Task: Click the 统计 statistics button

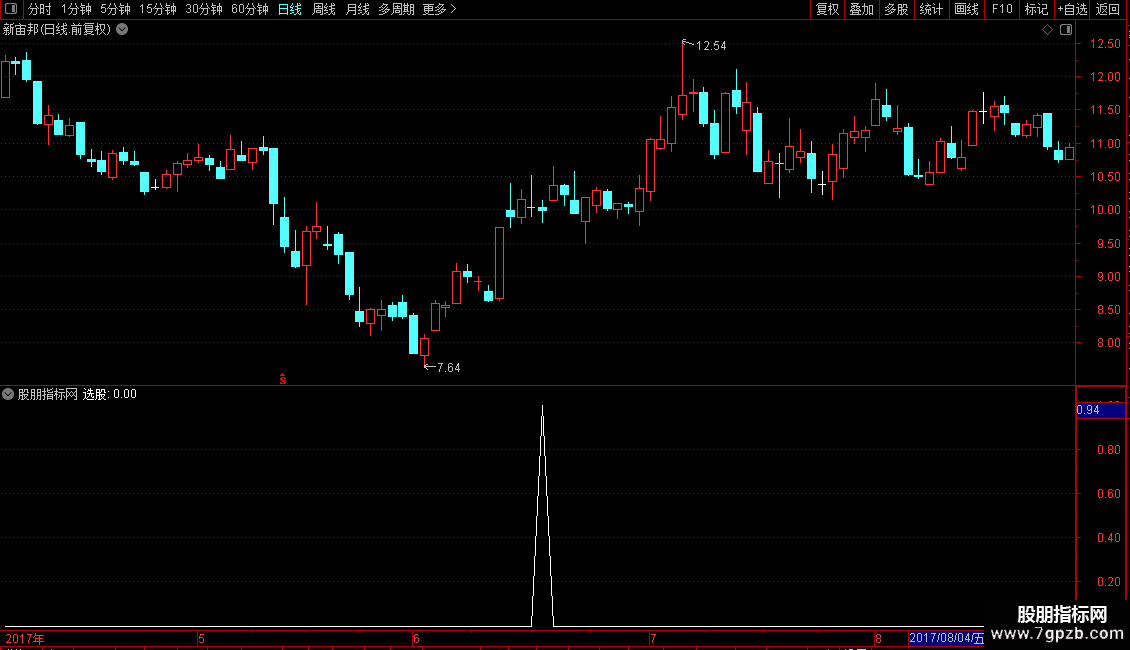Action: pyautogui.click(x=930, y=9)
